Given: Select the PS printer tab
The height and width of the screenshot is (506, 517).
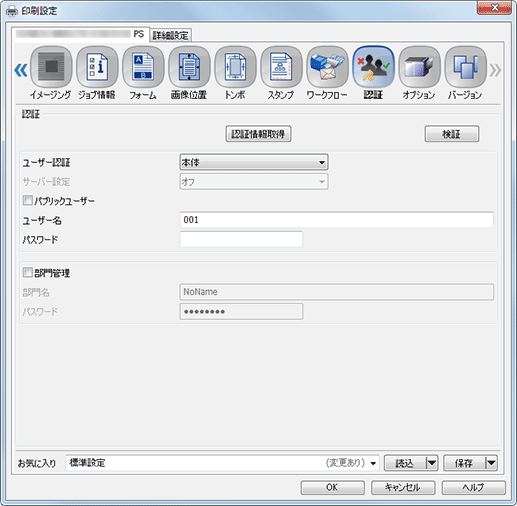Looking at the screenshot, I should coord(80,34).
